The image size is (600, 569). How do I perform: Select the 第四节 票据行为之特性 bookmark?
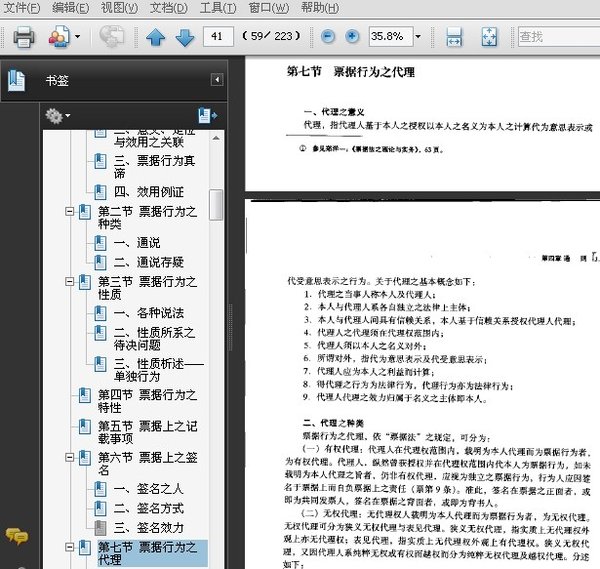(147, 401)
